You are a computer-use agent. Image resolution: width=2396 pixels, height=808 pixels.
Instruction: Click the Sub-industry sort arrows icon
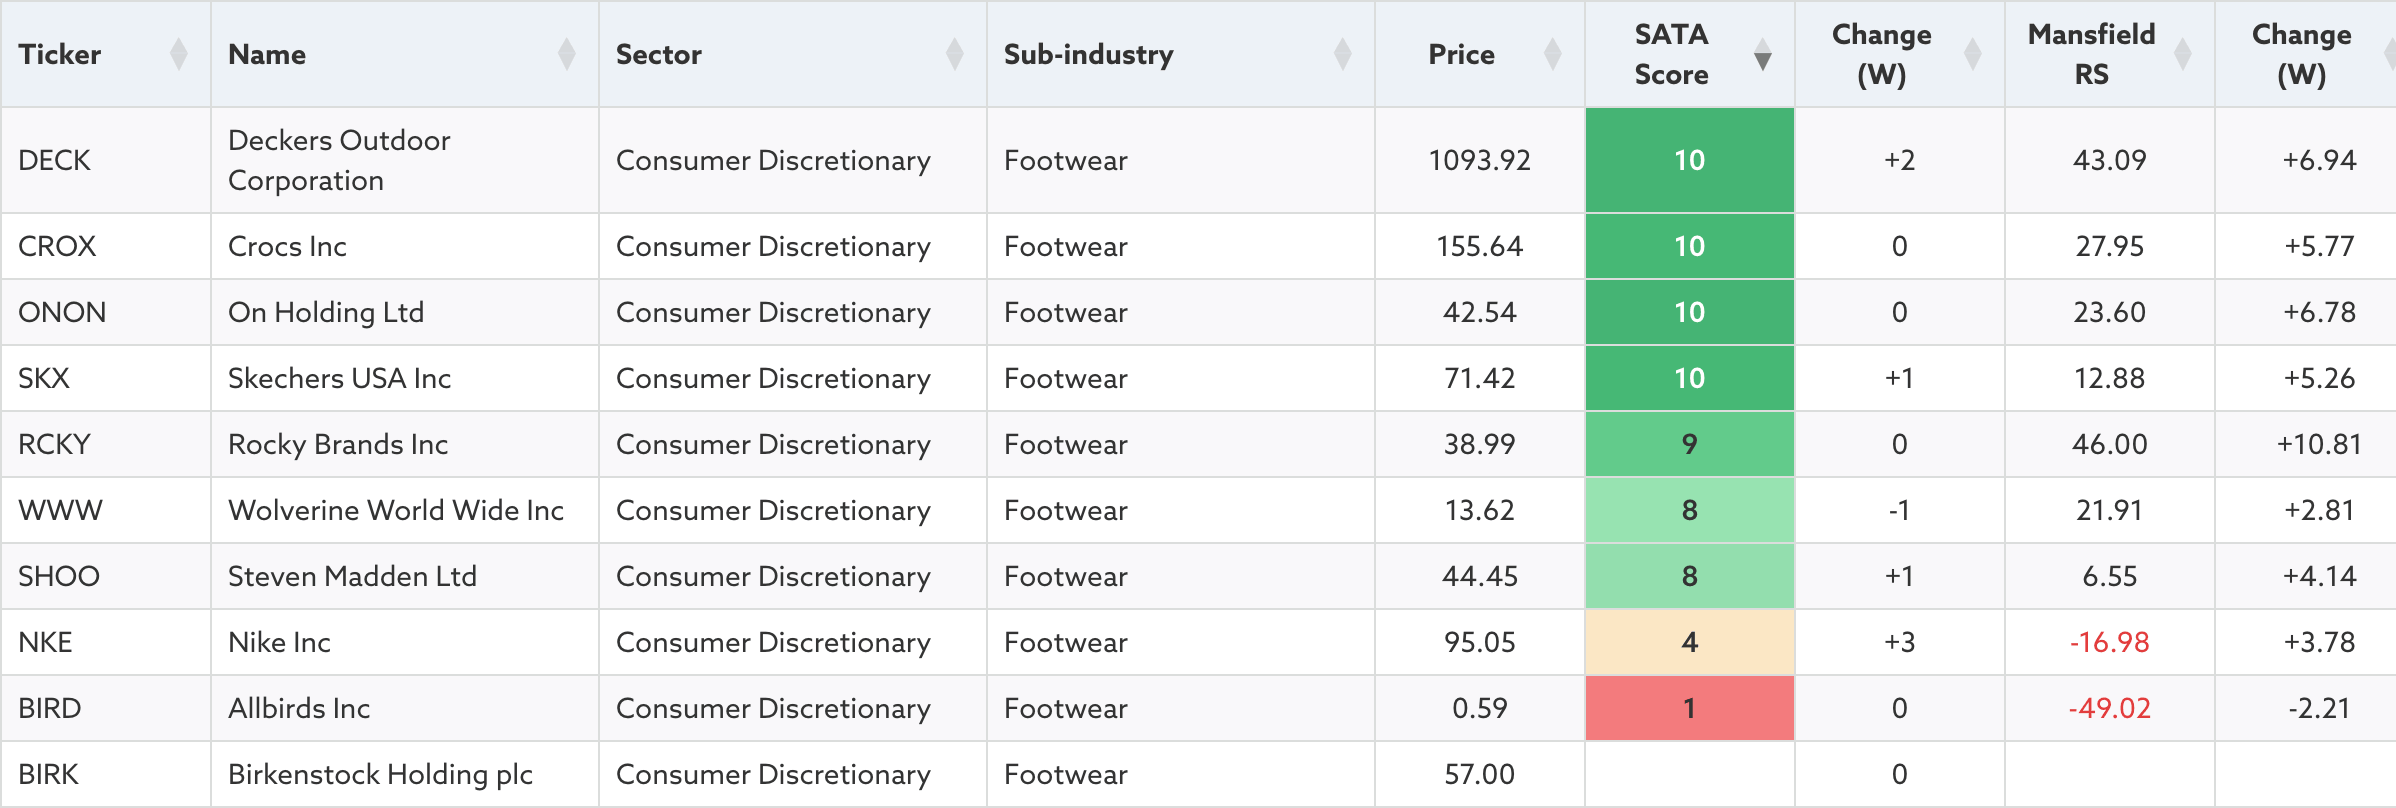coord(1343,54)
